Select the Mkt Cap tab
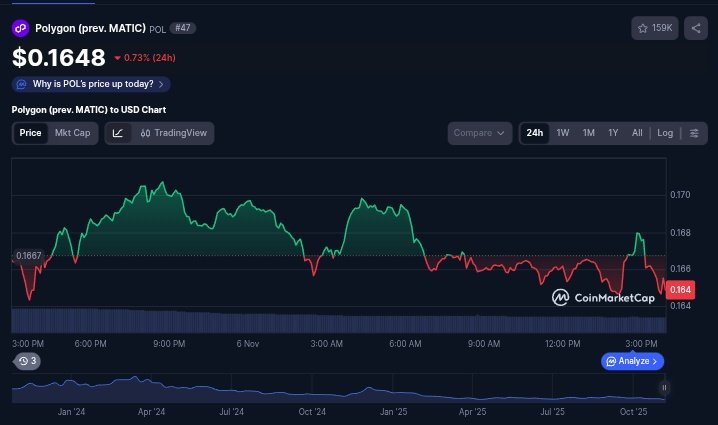Screen dimensions: 718x425 pos(72,133)
